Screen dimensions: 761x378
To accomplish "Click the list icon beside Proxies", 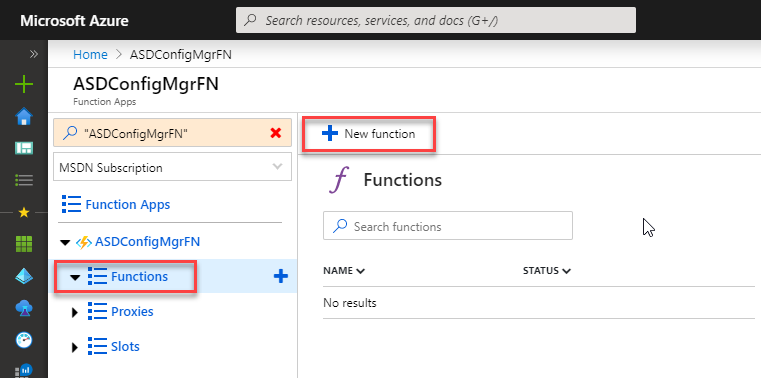I will pyautogui.click(x=97, y=311).
